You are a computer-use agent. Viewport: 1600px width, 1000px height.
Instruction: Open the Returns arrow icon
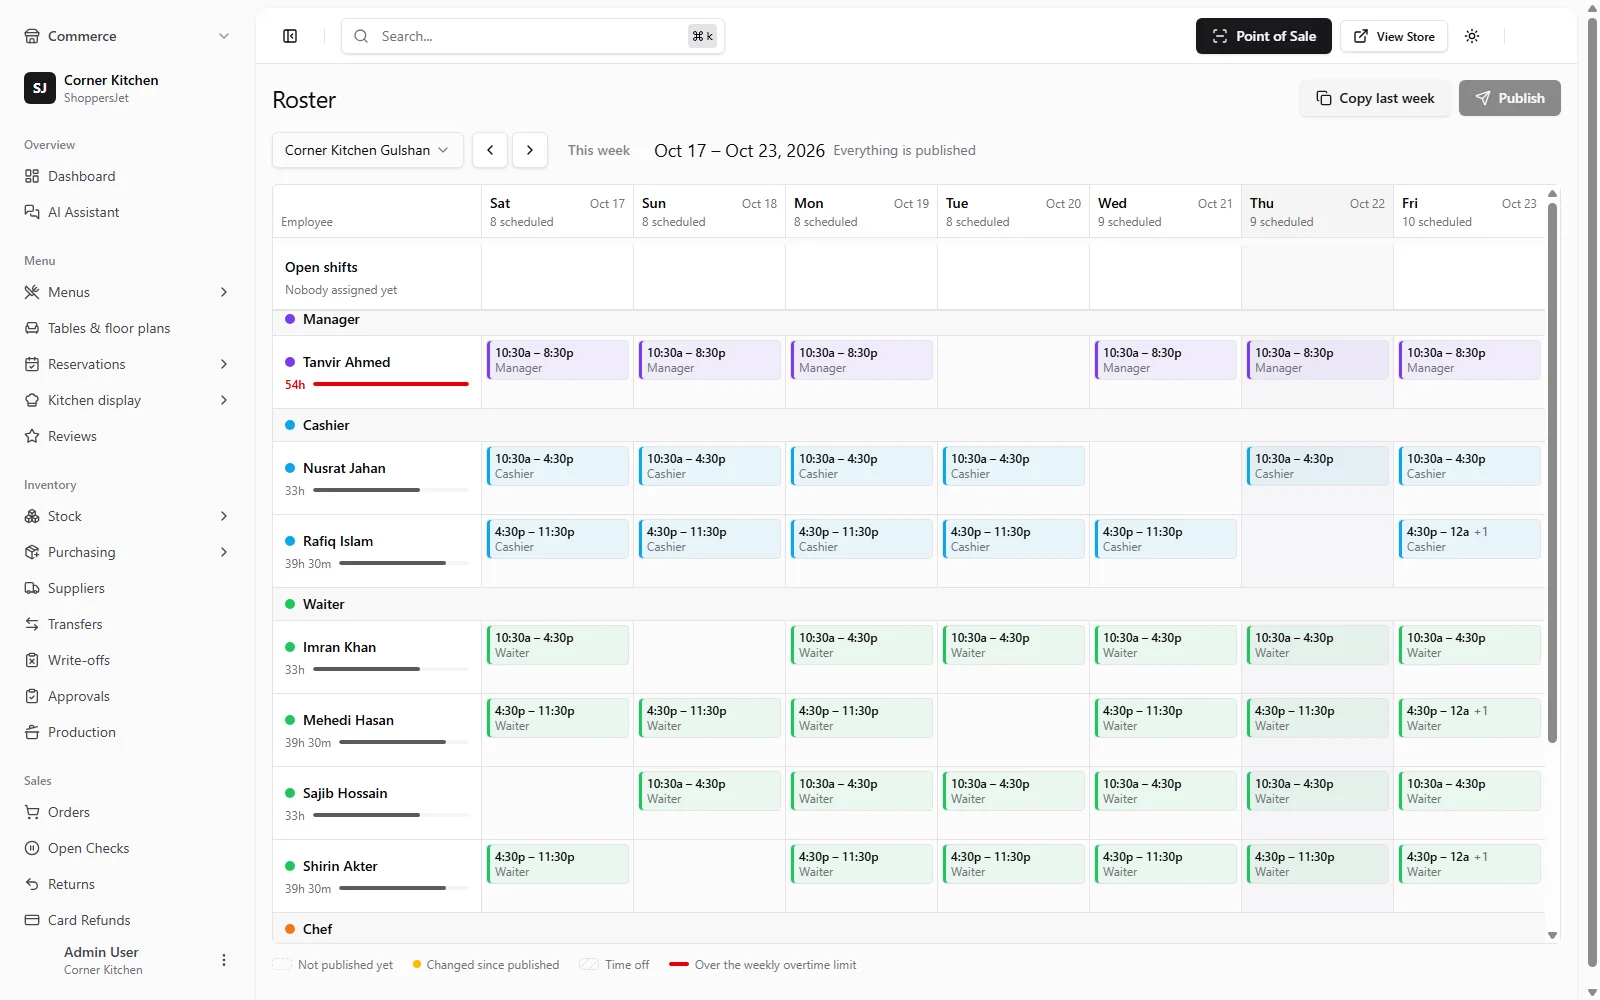32,884
